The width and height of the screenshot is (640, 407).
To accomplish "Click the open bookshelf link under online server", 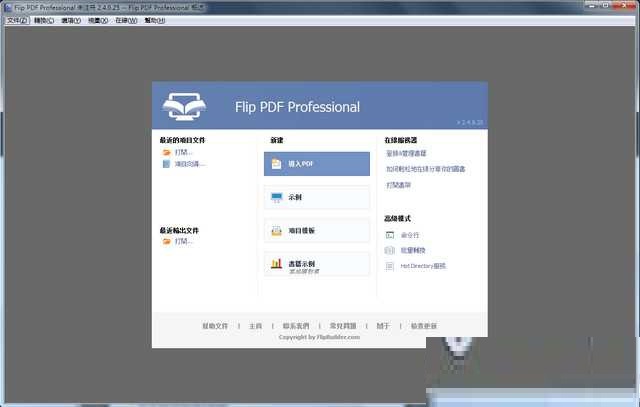I will pos(398,185).
